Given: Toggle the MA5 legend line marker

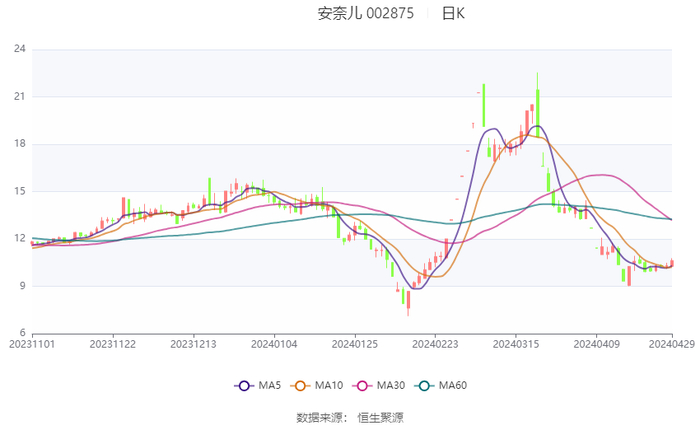Looking at the screenshot, I should coord(243,386).
